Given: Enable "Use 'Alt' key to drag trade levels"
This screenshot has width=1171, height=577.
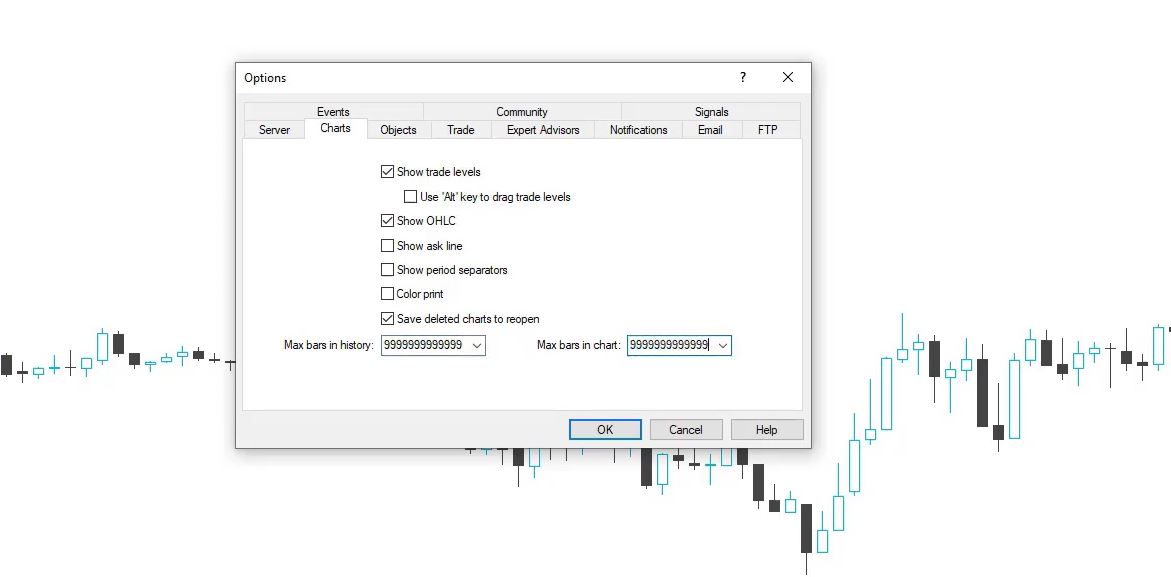Looking at the screenshot, I should click(x=410, y=196).
